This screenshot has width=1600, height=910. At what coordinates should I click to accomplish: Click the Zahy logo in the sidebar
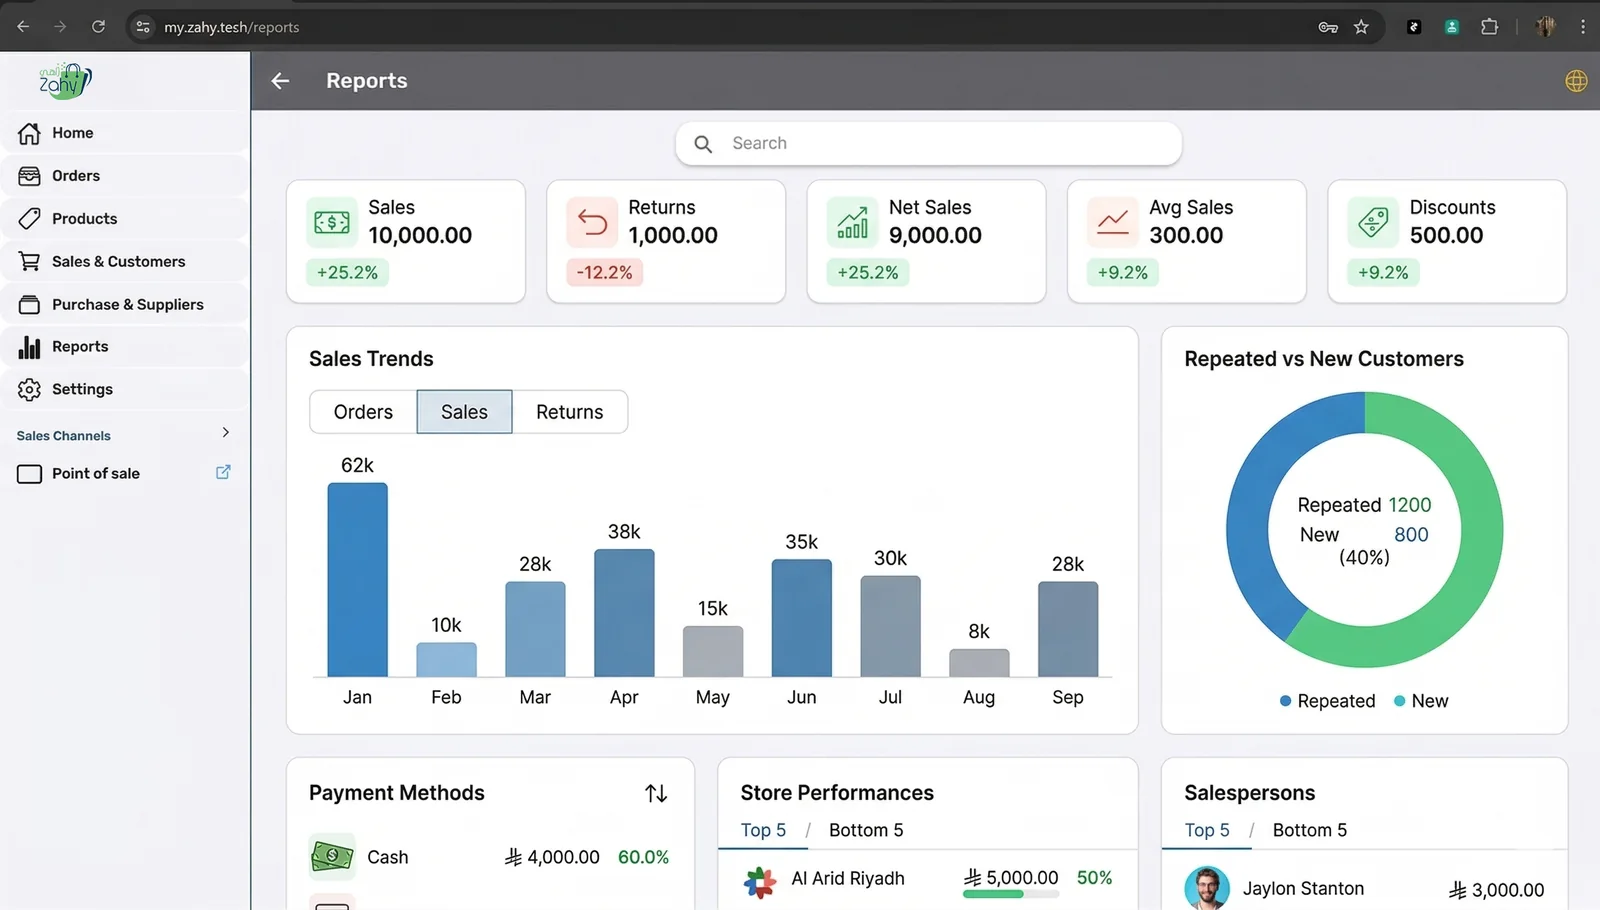click(65, 81)
